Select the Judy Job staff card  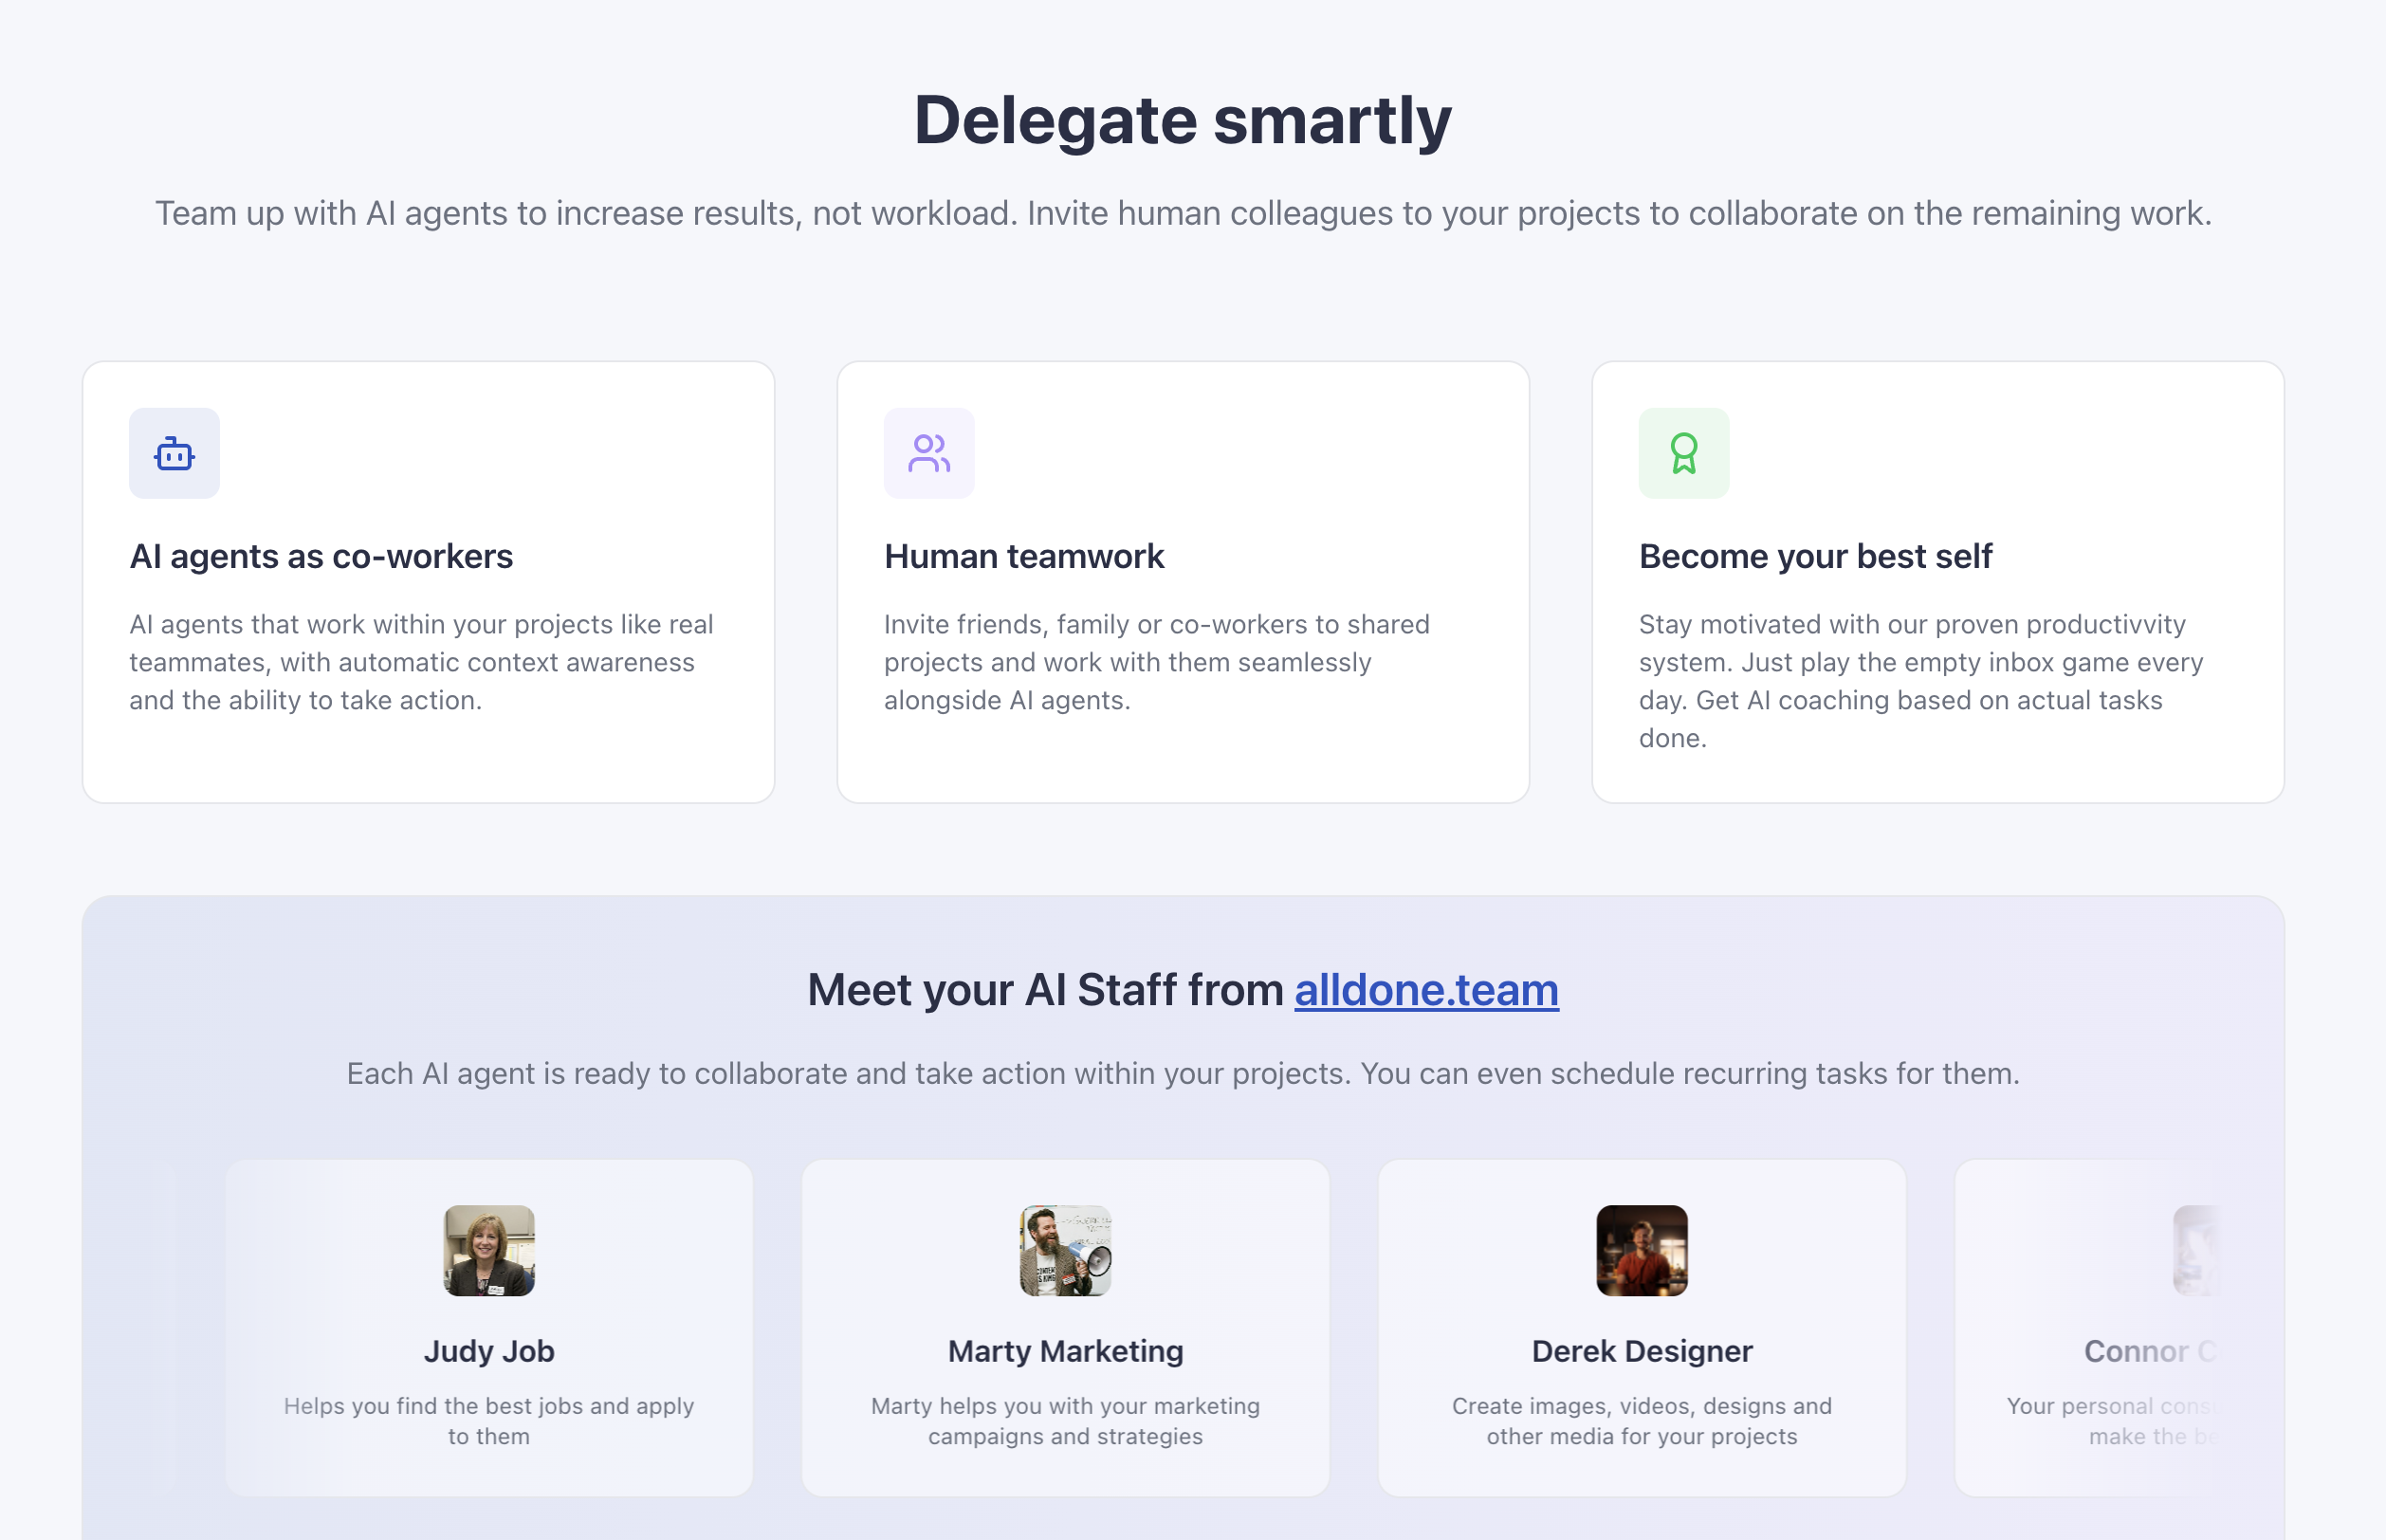coord(489,1328)
